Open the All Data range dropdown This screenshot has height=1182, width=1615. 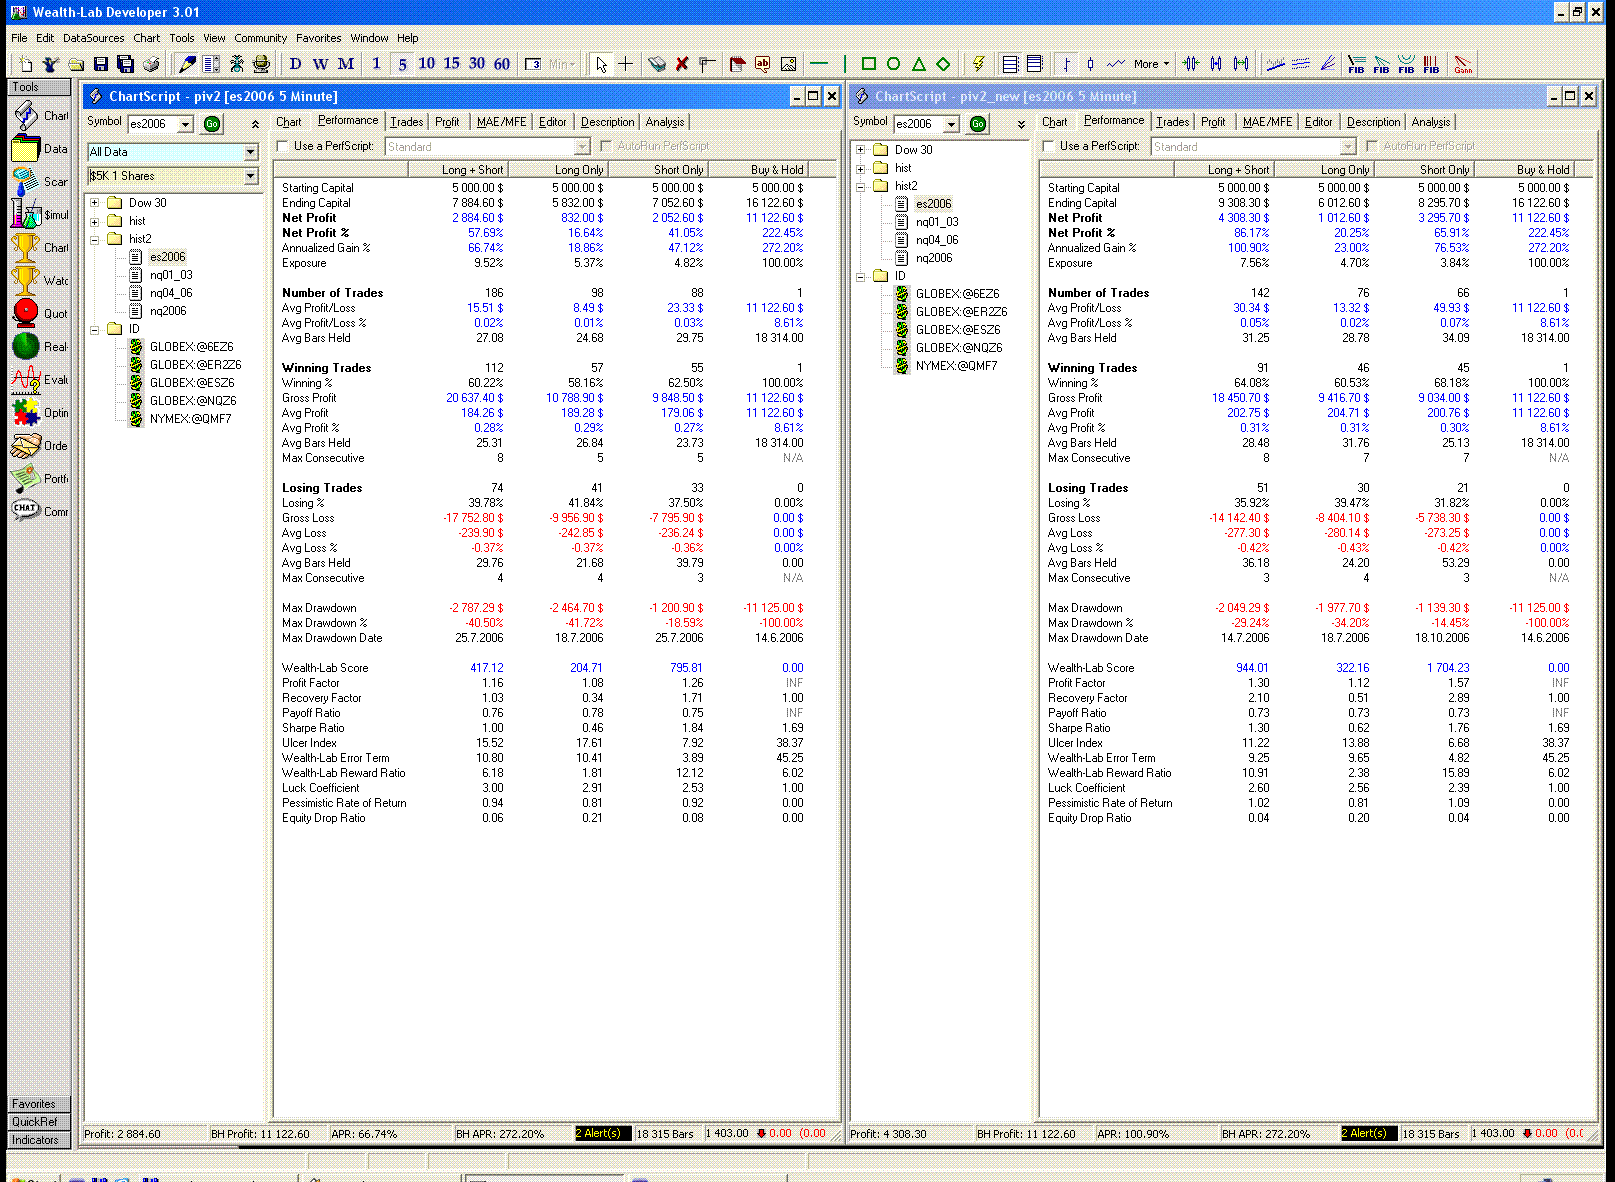click(251, 152)
